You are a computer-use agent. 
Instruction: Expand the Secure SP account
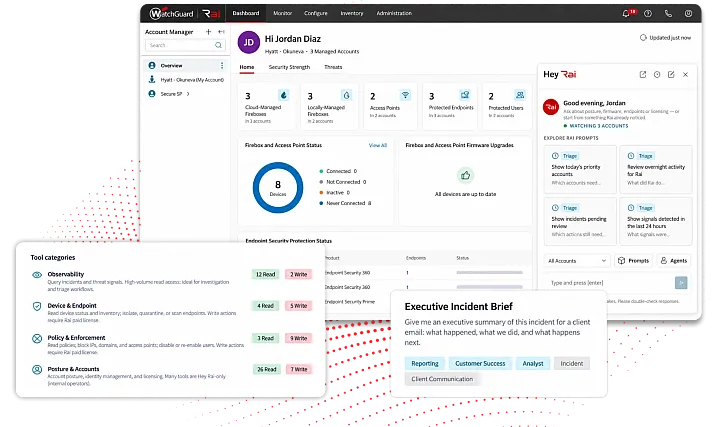[188, 94]
